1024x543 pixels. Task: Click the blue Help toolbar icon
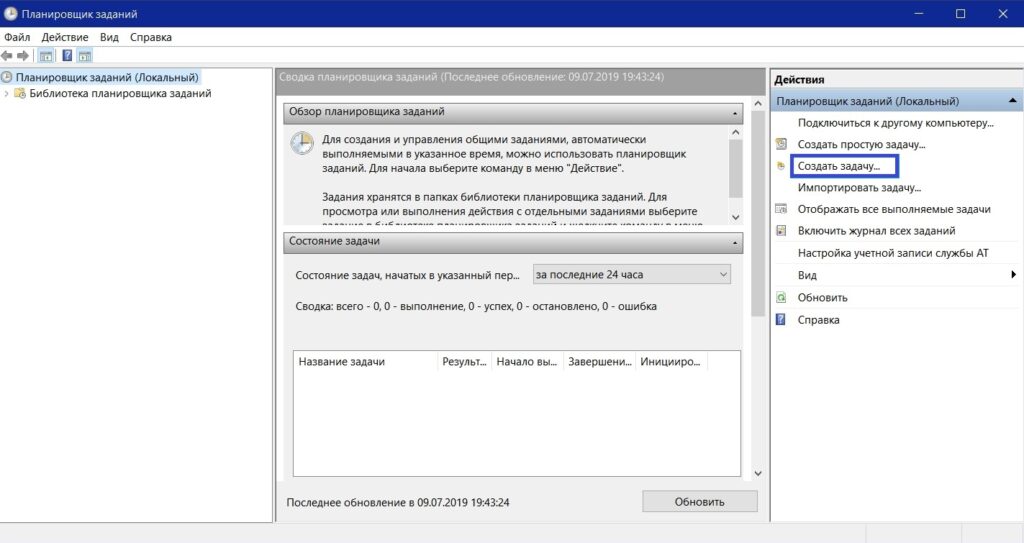tap(67, 56)
